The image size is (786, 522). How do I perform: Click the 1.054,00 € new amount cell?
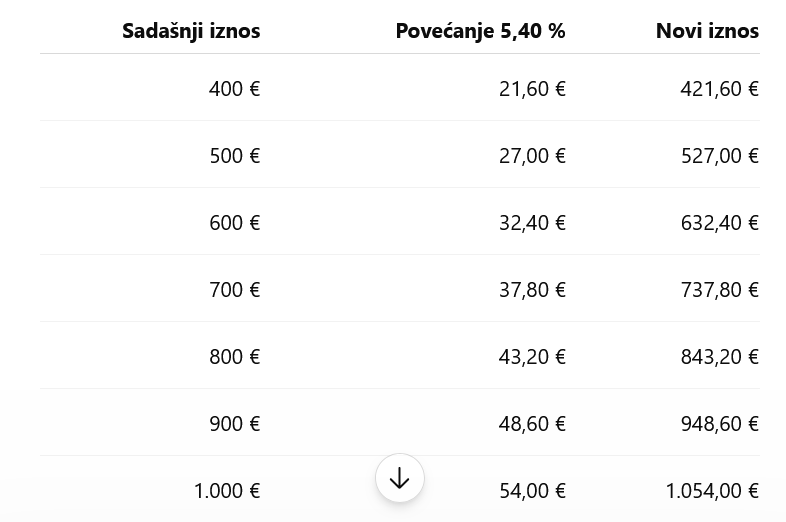coord(712,491)
